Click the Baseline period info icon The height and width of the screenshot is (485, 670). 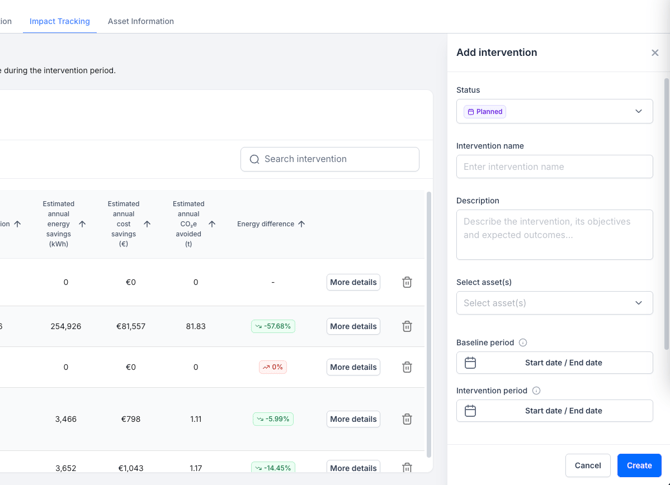pos(523,343)
